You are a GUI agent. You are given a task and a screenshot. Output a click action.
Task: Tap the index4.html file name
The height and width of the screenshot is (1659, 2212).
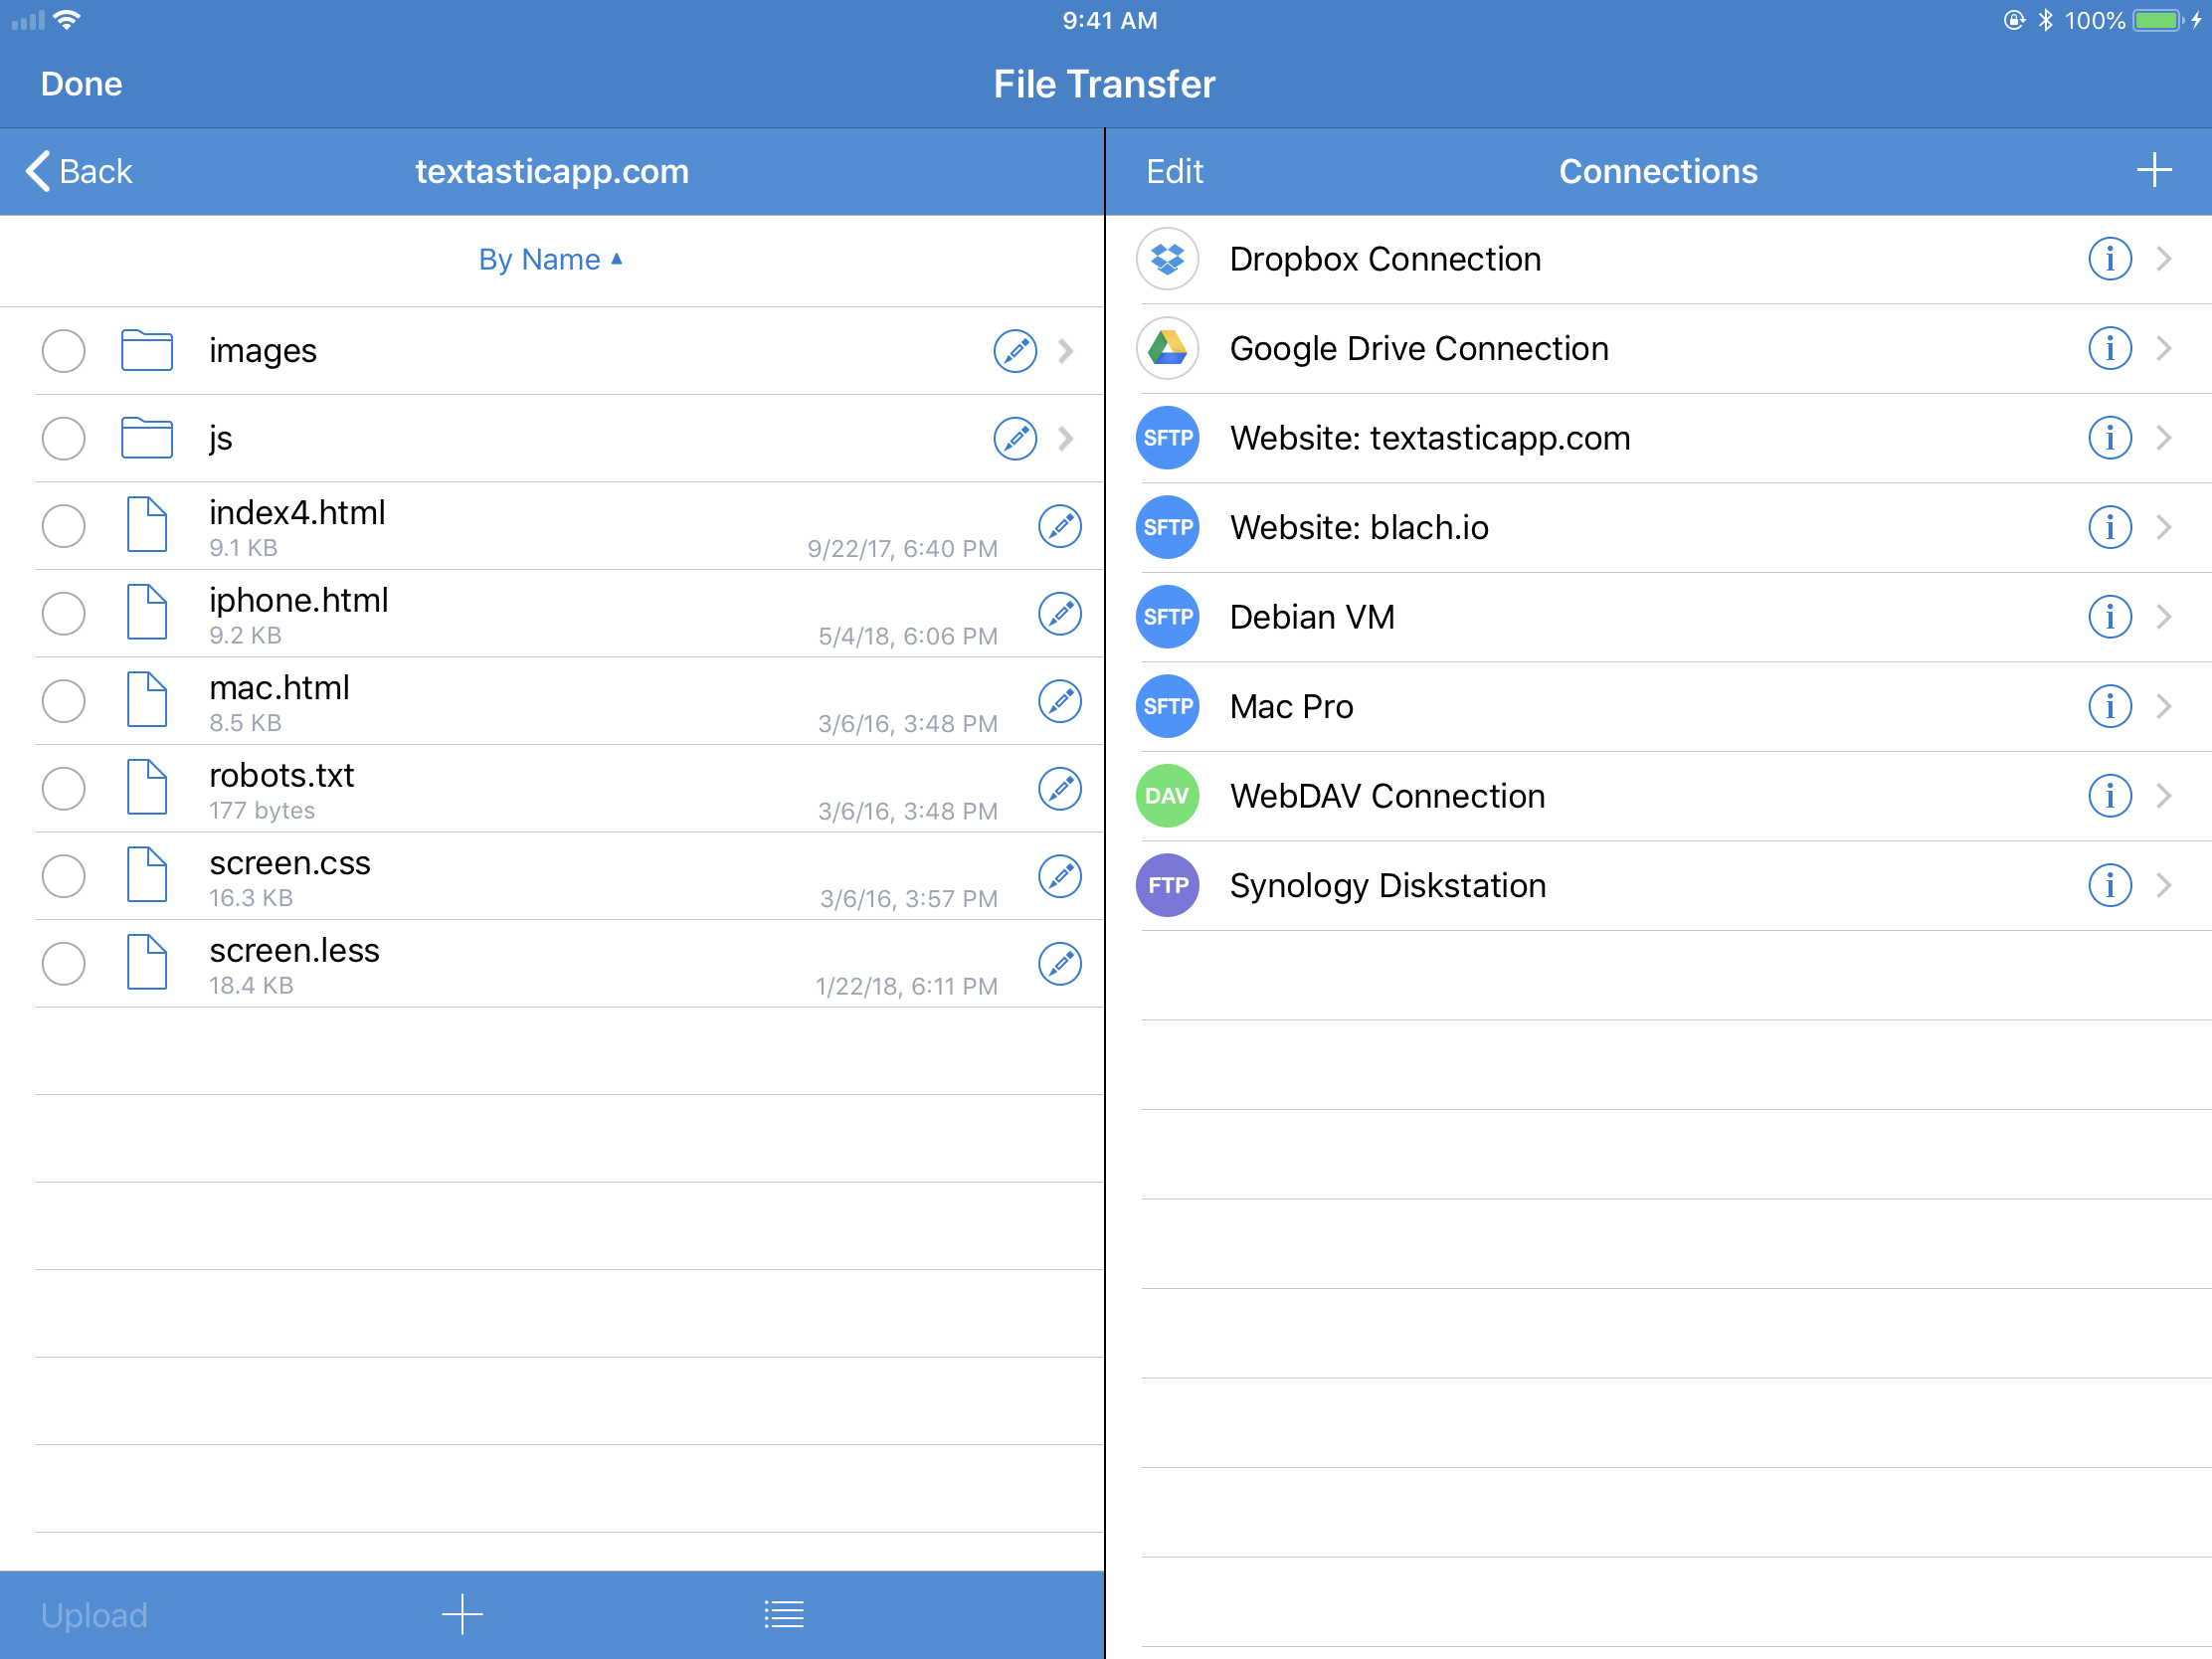pos(297,512)
